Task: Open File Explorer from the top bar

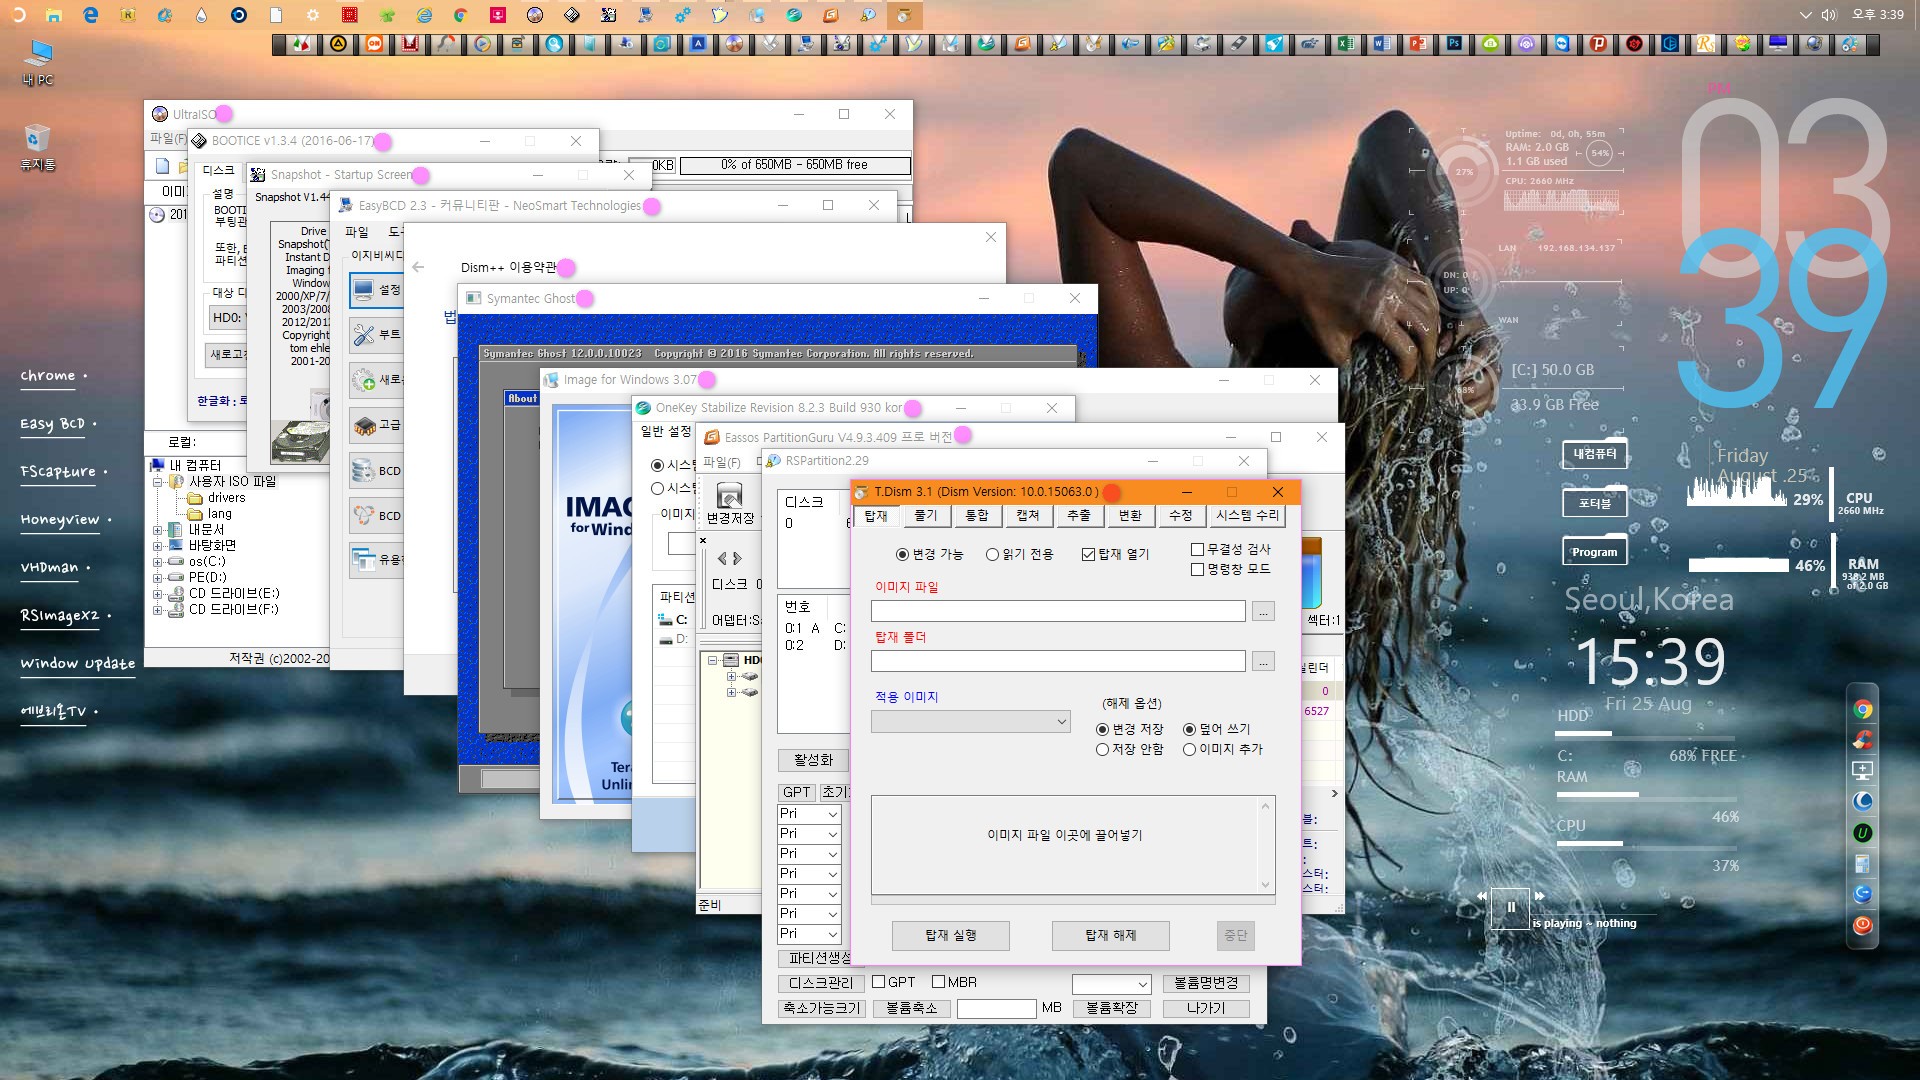Action: 54,15
